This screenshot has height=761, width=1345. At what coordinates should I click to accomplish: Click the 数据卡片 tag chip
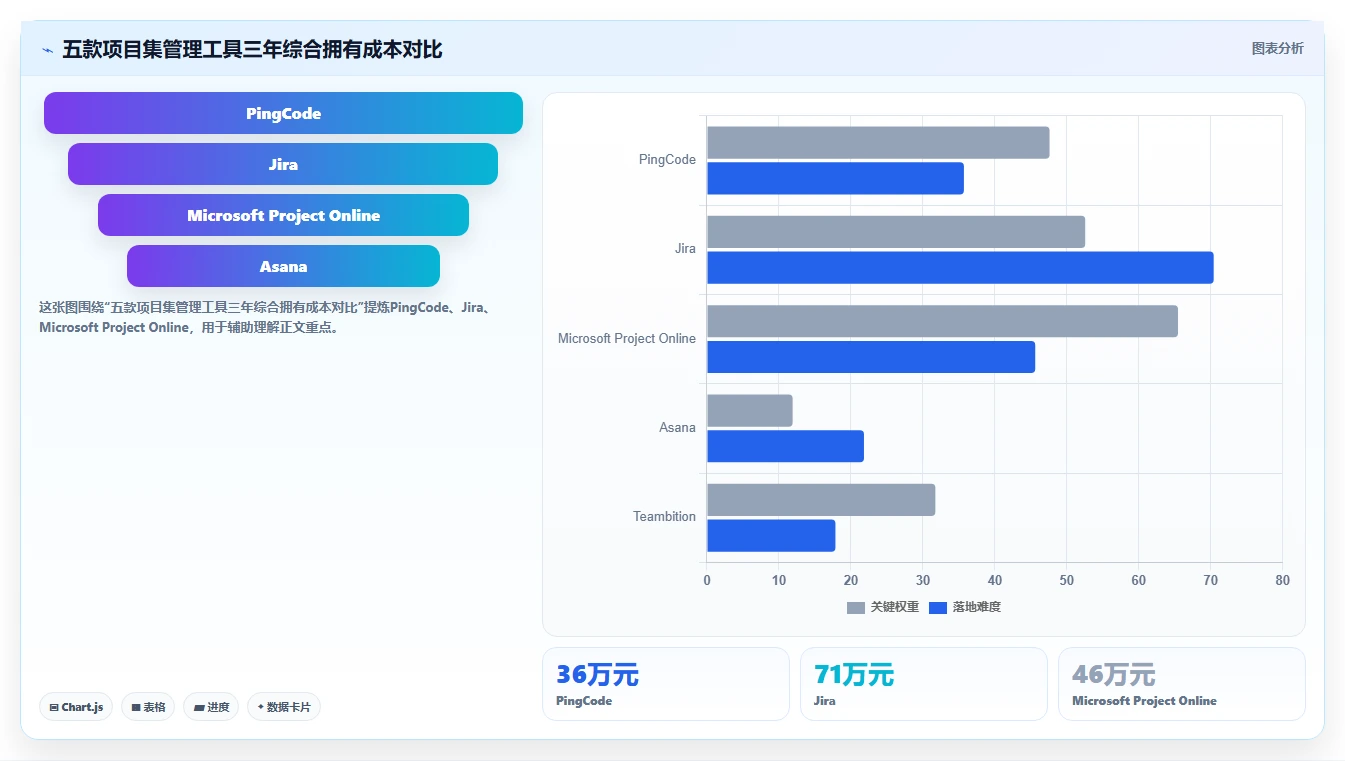(284, 707)
